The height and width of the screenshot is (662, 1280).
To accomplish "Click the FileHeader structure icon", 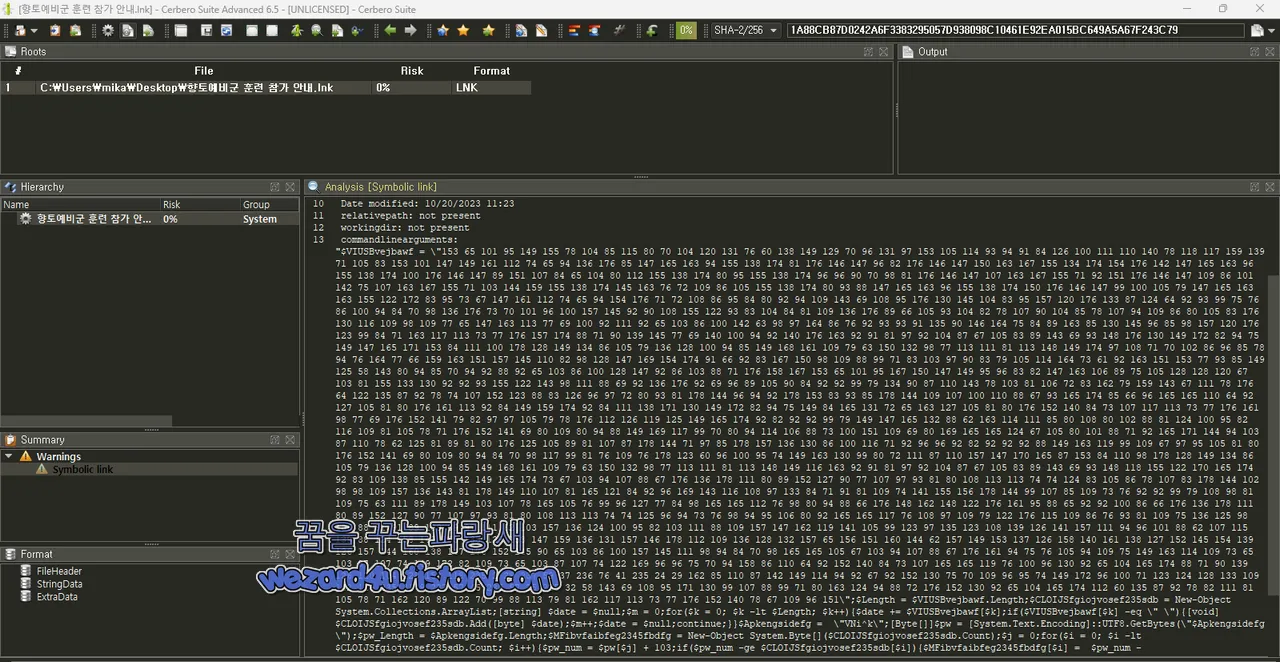I will coord(27,571).
